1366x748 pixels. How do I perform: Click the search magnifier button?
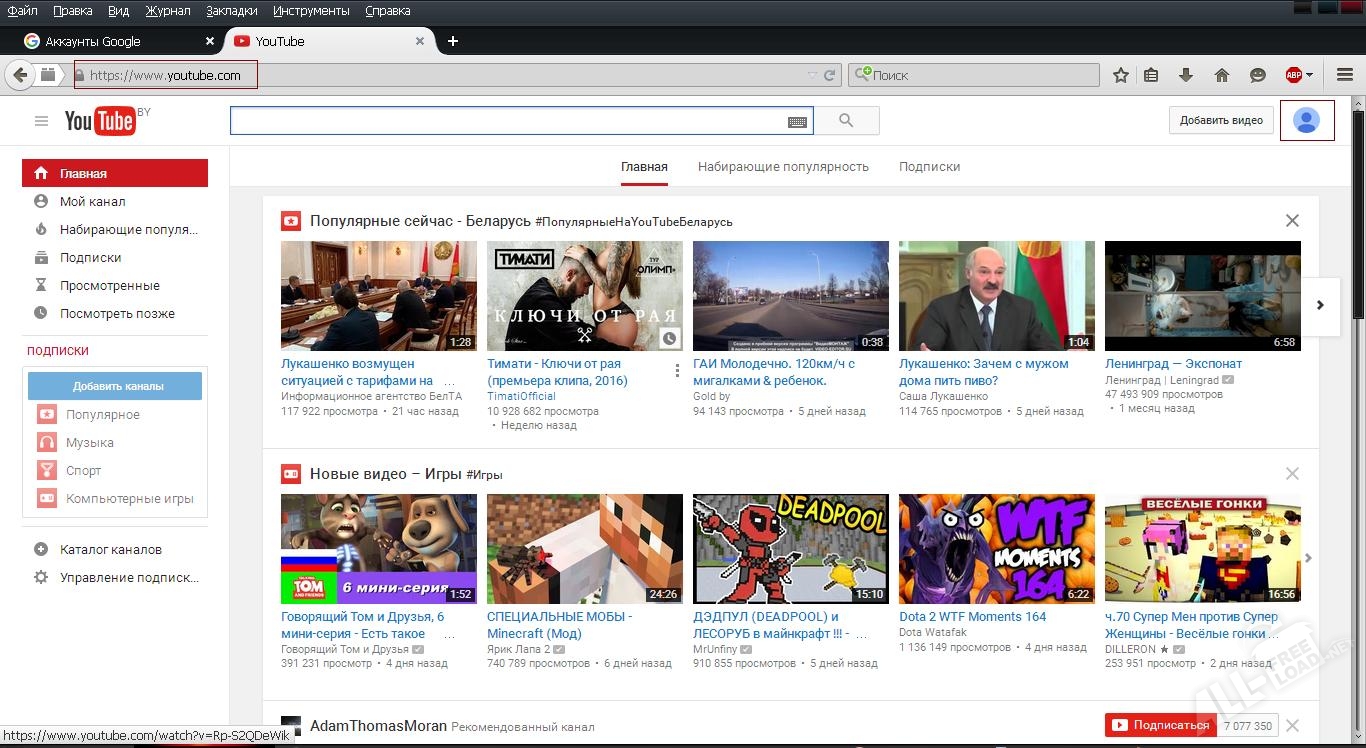[x=846, y=121]
